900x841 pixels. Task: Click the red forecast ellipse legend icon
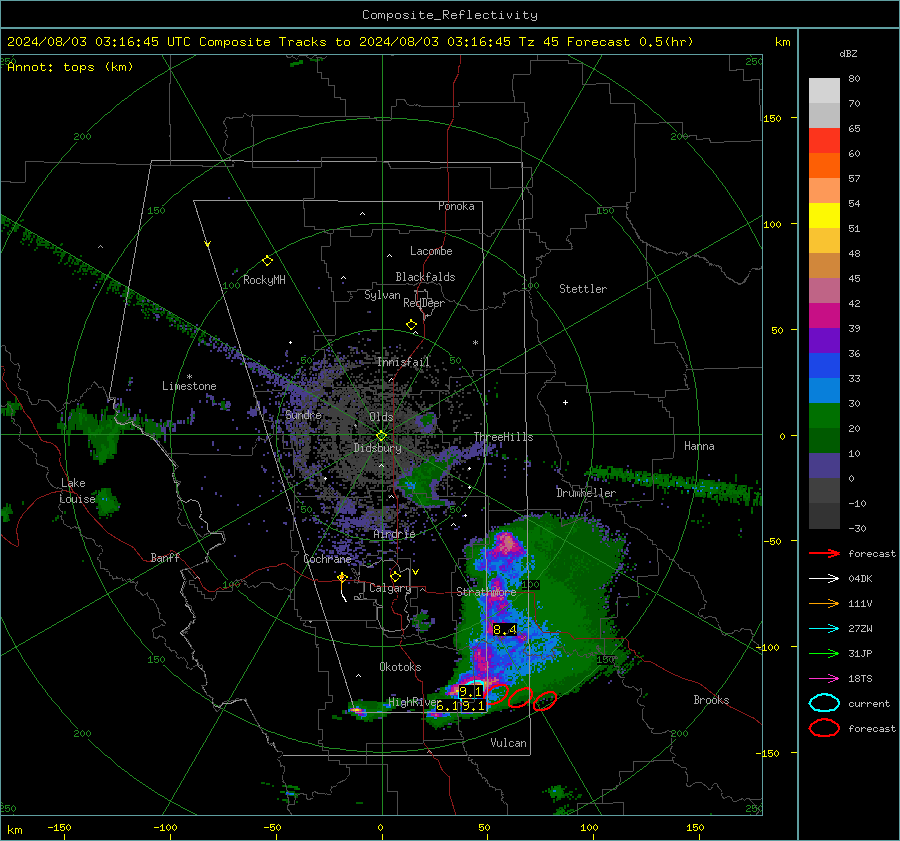tap(824, 728)
